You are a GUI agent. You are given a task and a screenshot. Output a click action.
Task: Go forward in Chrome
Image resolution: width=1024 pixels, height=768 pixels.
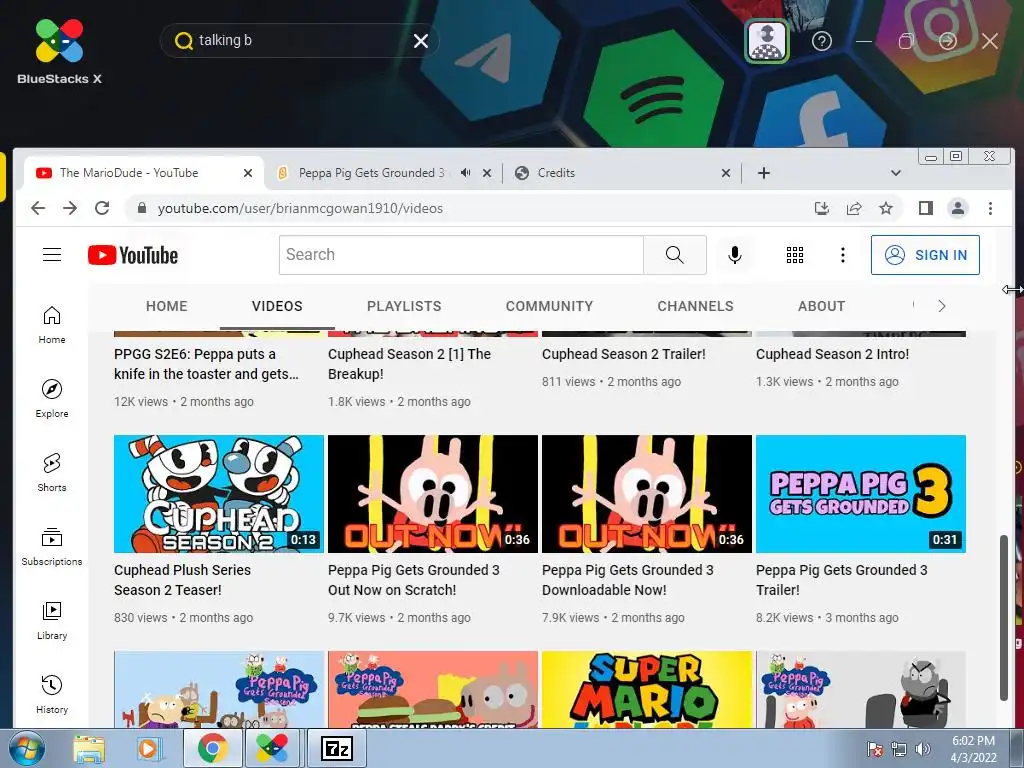point(70,208)
